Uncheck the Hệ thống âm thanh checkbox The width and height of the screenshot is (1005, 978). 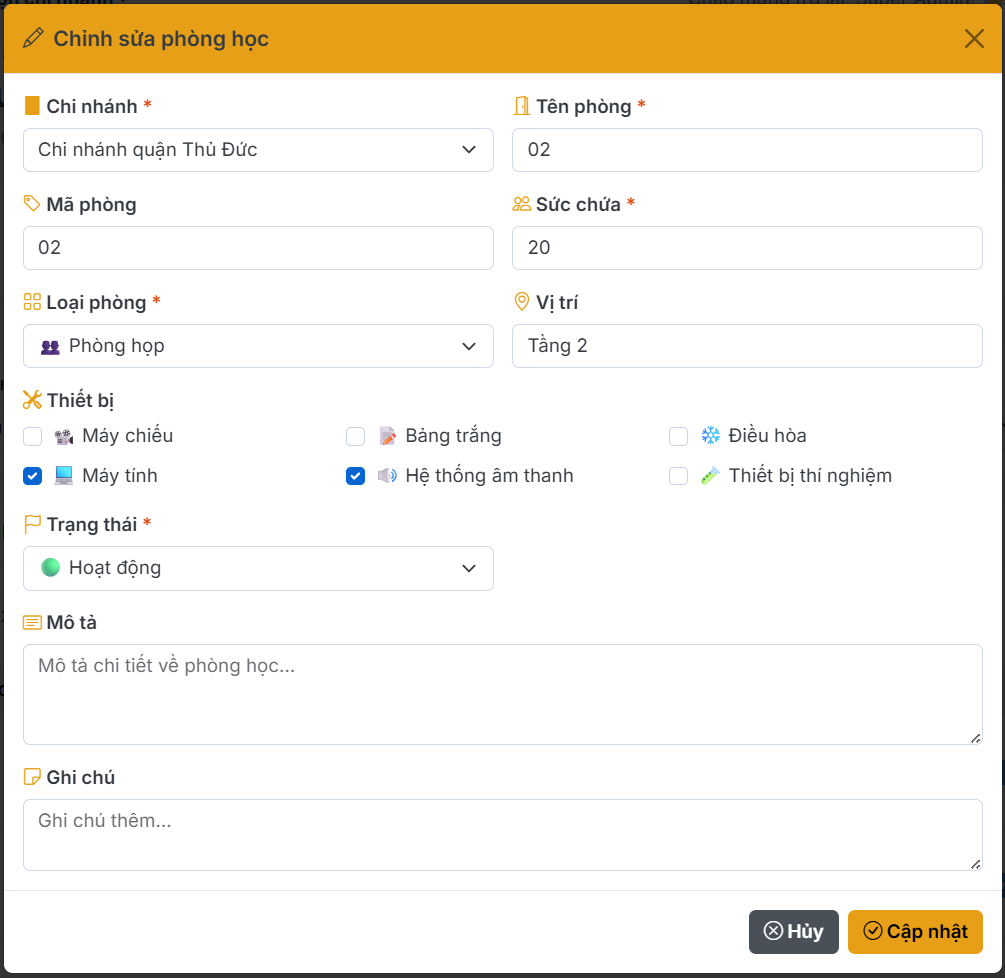[356, 476]
